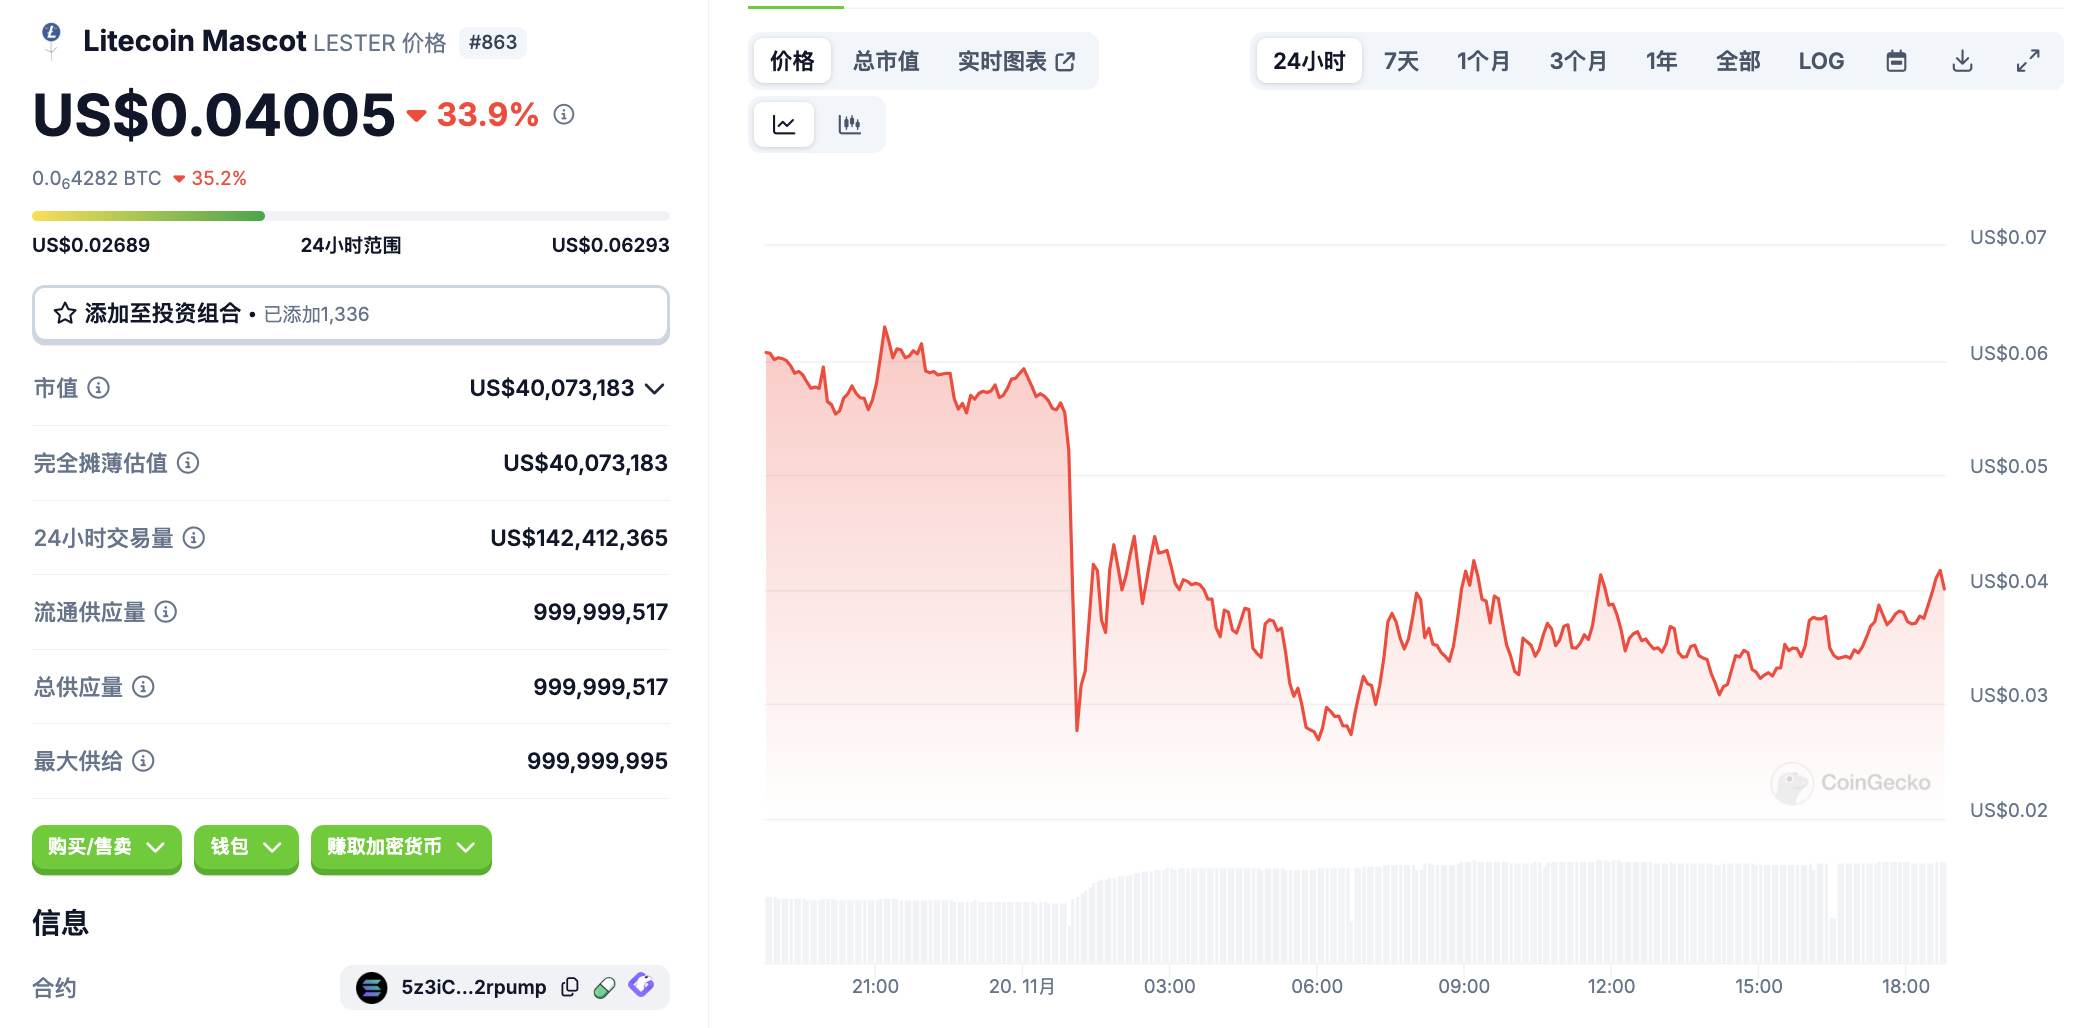This screenshot has height=1028, width=2090.
Task: Click the info icon beside 市值
Action: click(98, 388)
